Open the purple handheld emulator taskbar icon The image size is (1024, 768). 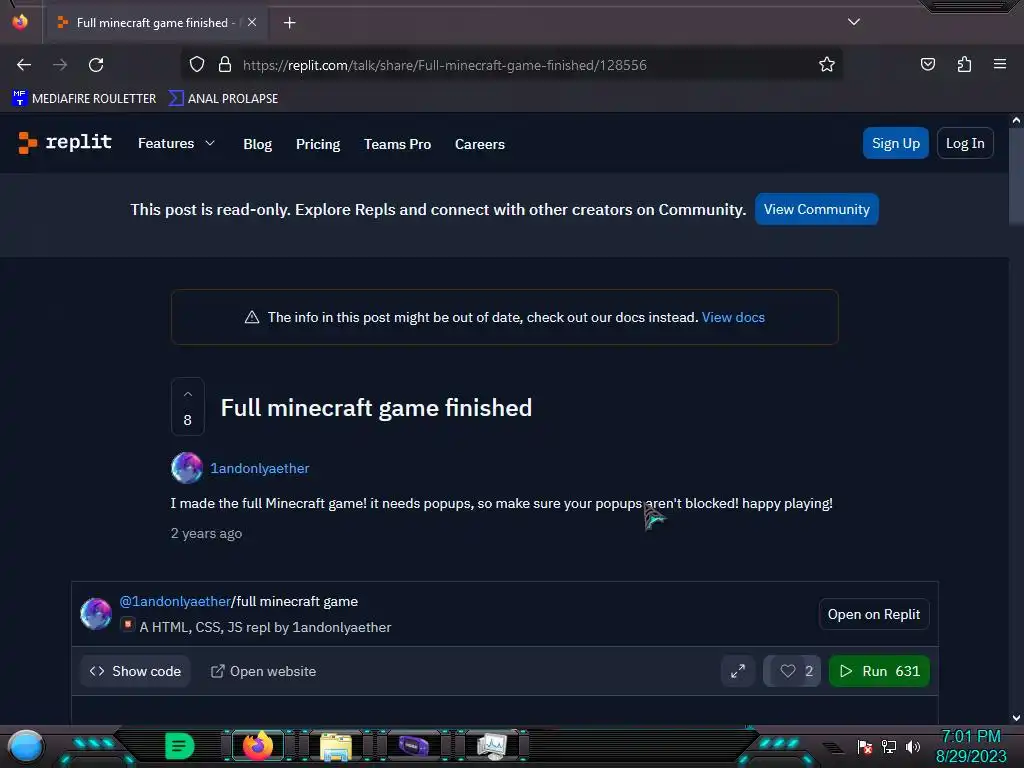[x=413, y=746]
